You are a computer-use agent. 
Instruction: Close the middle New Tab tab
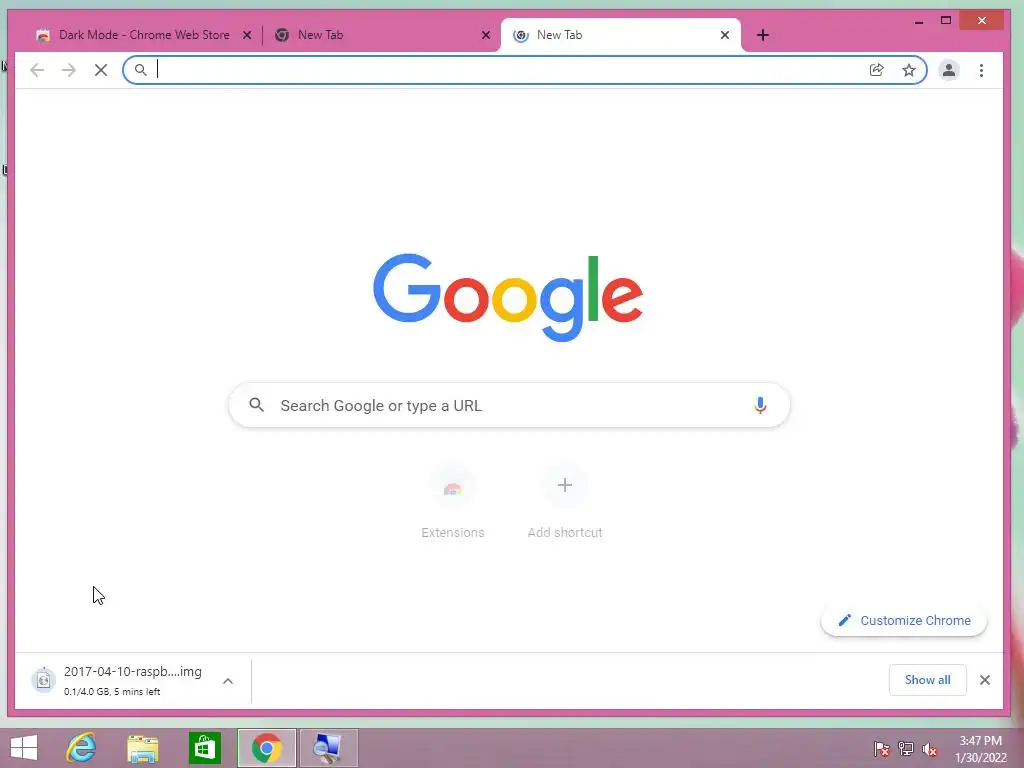486,35
